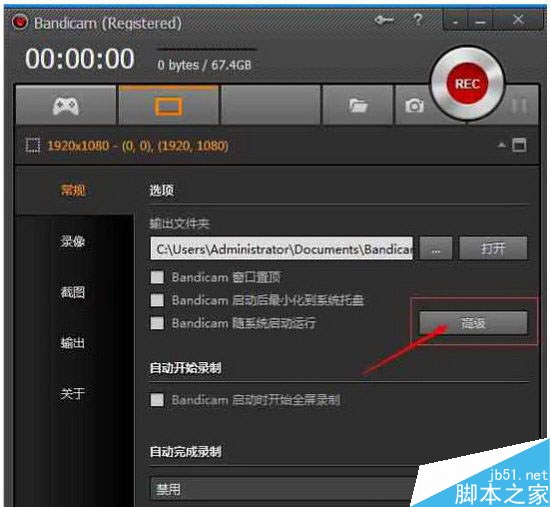
Task: Open the 常规 settings tab
Action: click(x=73, y=191)
